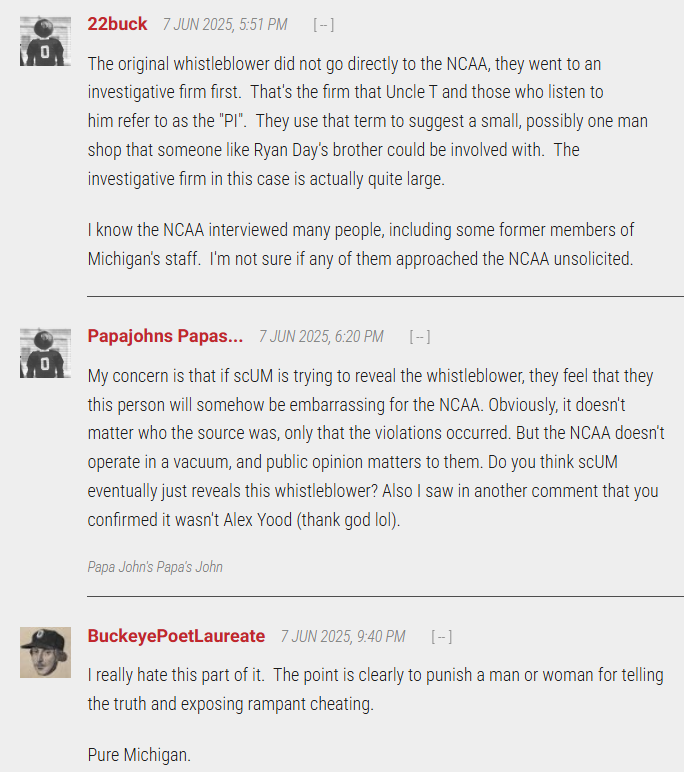Collapse the 22buck comment thread
The height and width of the screenshot is (772, 684).
324,24
